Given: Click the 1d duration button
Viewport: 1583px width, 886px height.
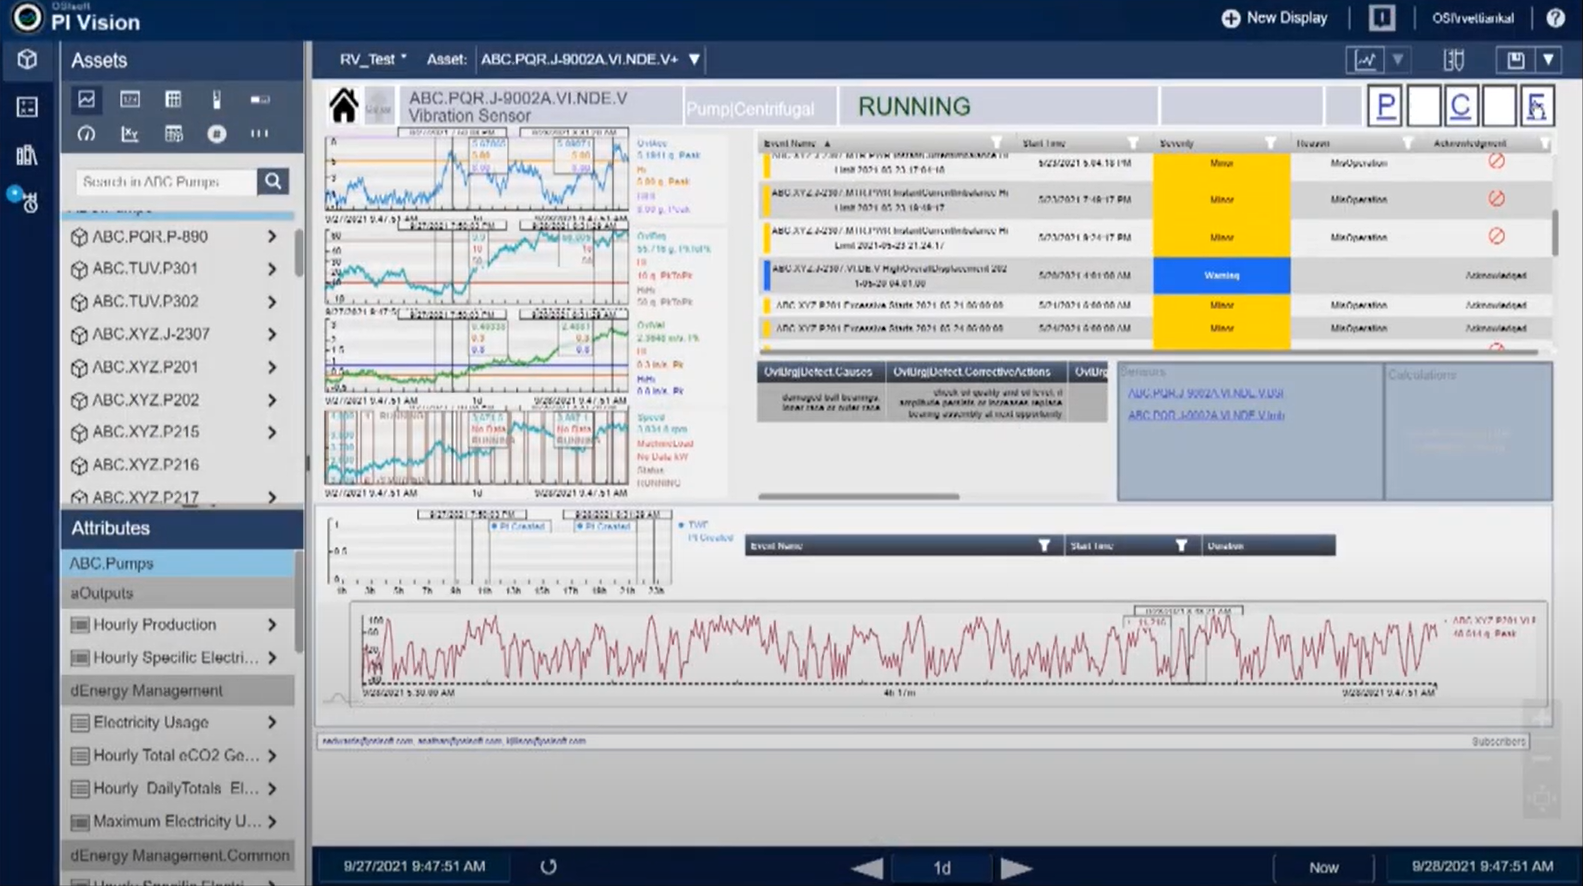Looking at the screenshot, I should pyautogui.click(x=942, y=868).
